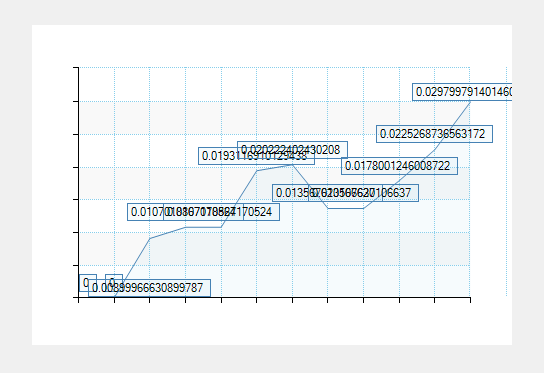
Task: Click the data label beginning 0.01931169
Action: tap(256, 156)
